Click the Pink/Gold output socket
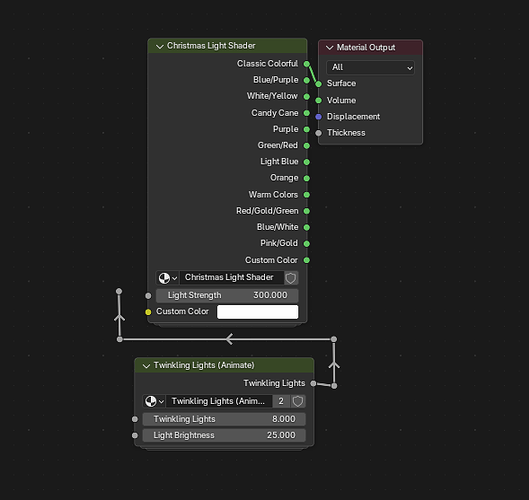The height and width of the screenshot is (500, 529). (307, 244)
